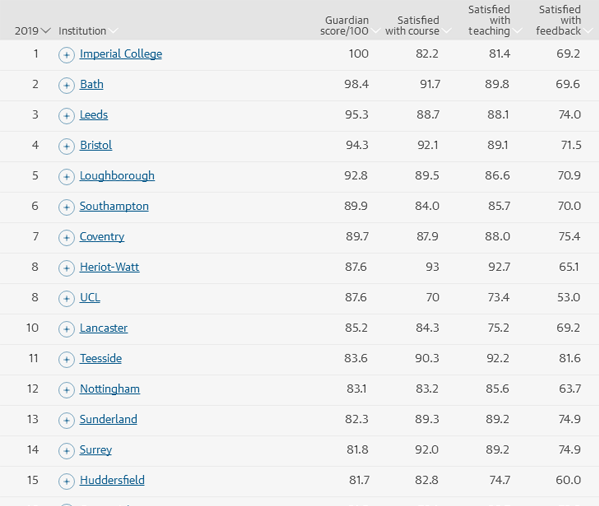Viewport: 599px width, 506px height.
Task: Sort by Institution column chevron
Action: [113, 31]
